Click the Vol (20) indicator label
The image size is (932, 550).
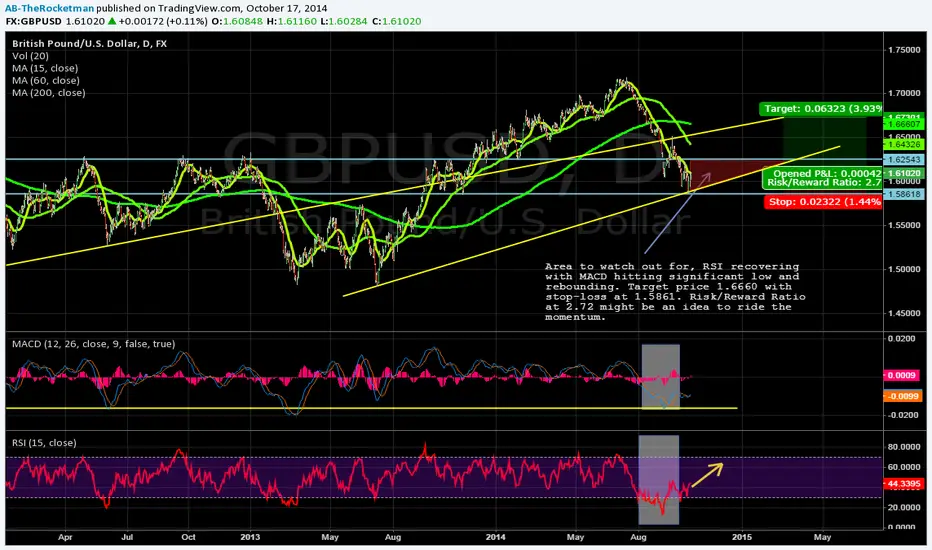[x=30, y=56]
